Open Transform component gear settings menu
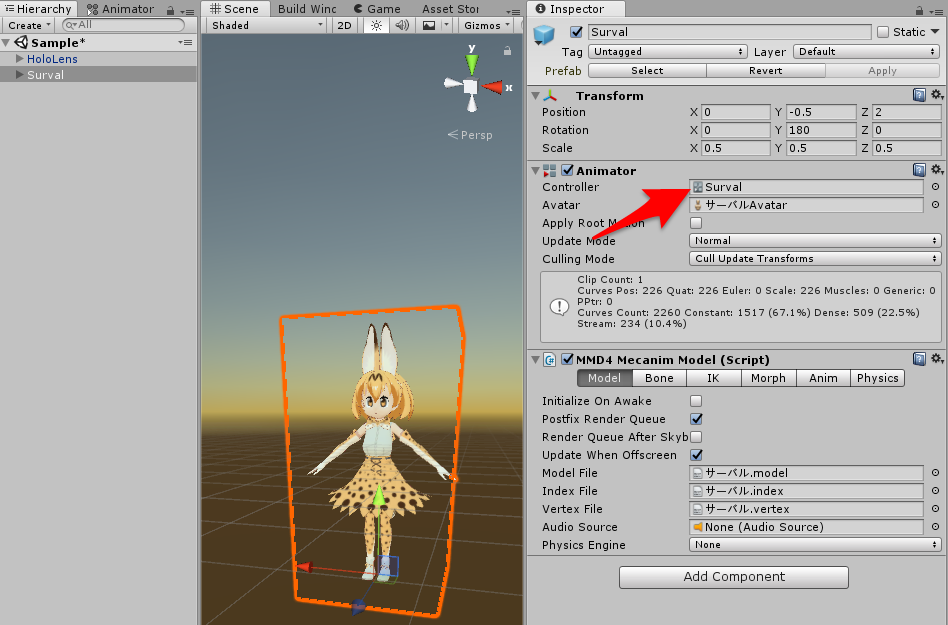The image size is (948, 625). (937, 95)
